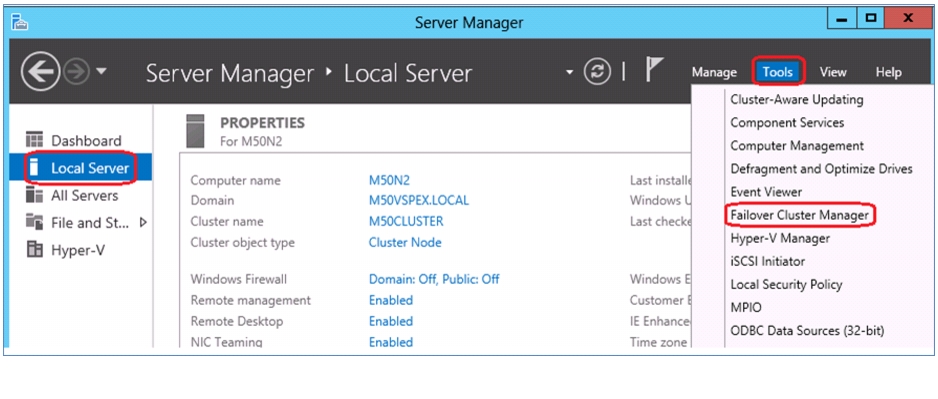Open the dropdown arrow beside refresh icon
This screenshot has width=938, height=399.
[569, 72]
